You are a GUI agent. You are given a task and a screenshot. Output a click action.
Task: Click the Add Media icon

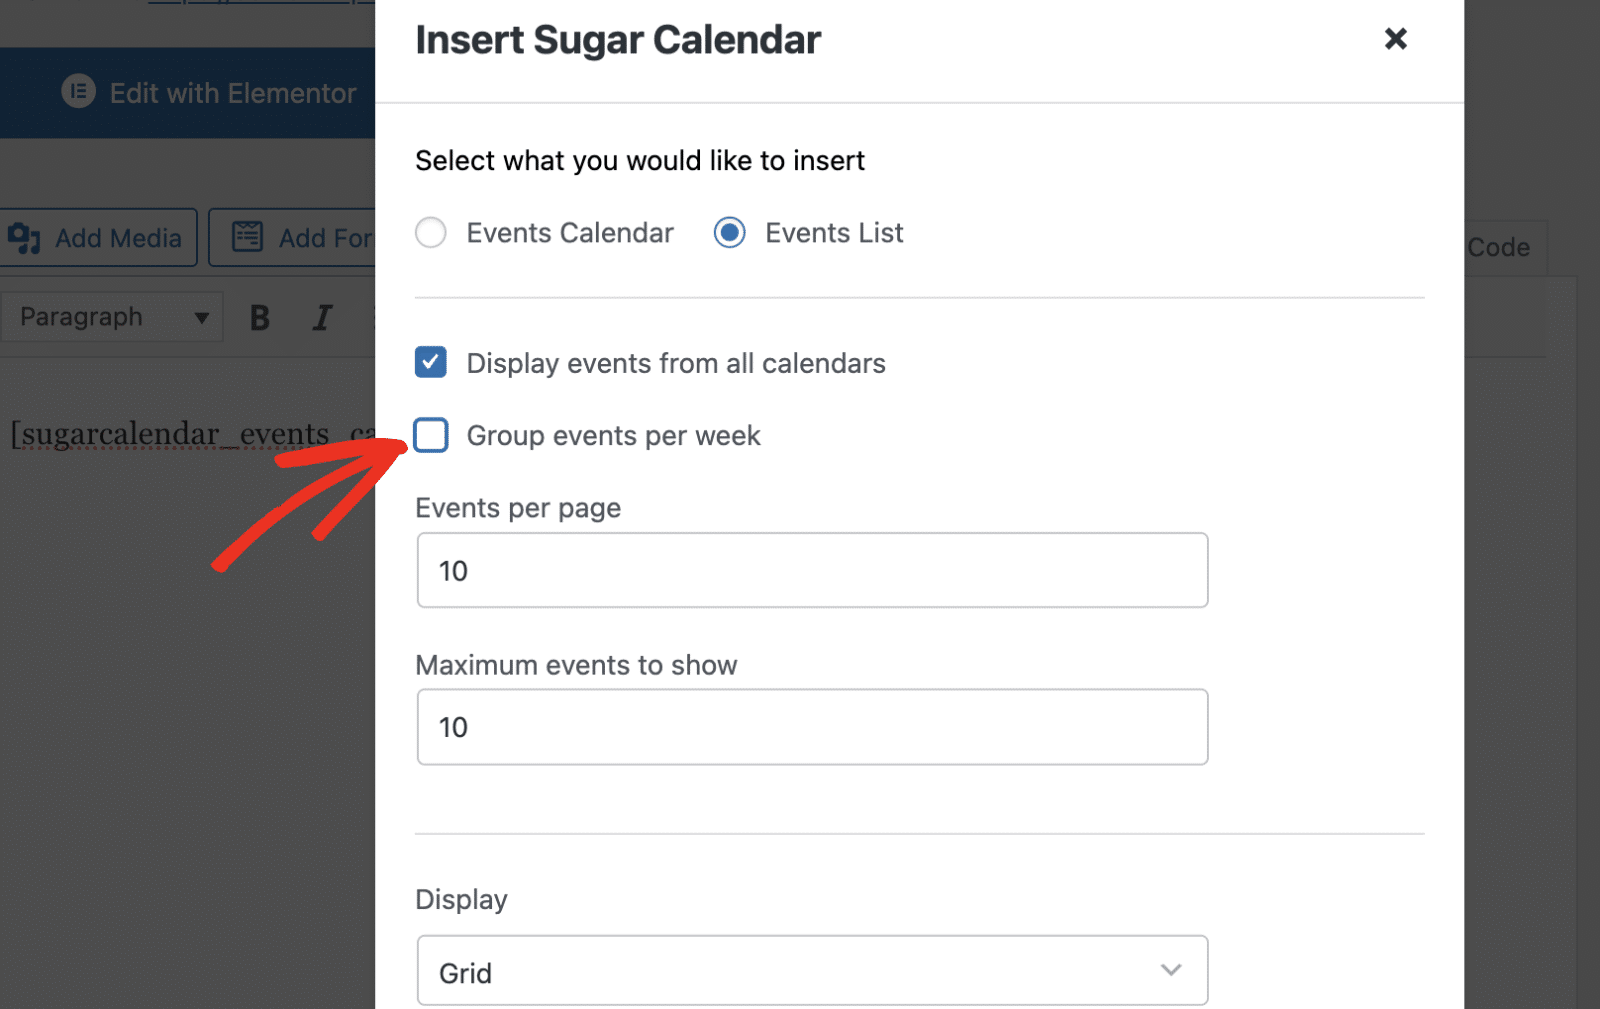coord(24,238)
